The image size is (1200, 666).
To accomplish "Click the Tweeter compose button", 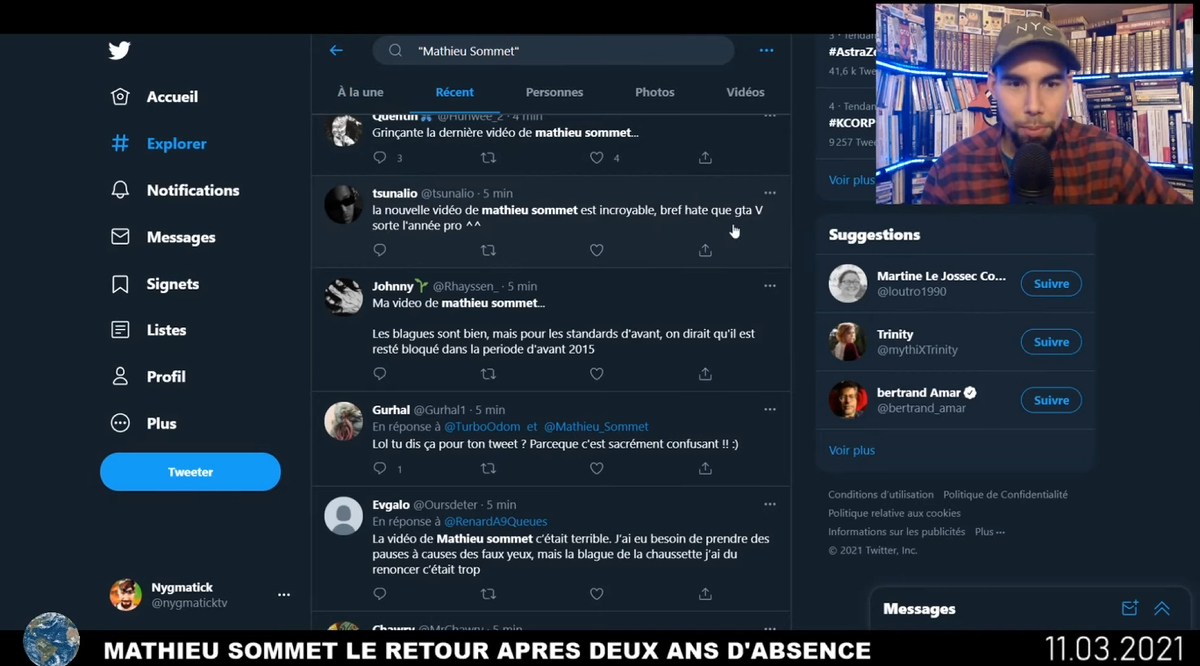I will pos(190,472).
